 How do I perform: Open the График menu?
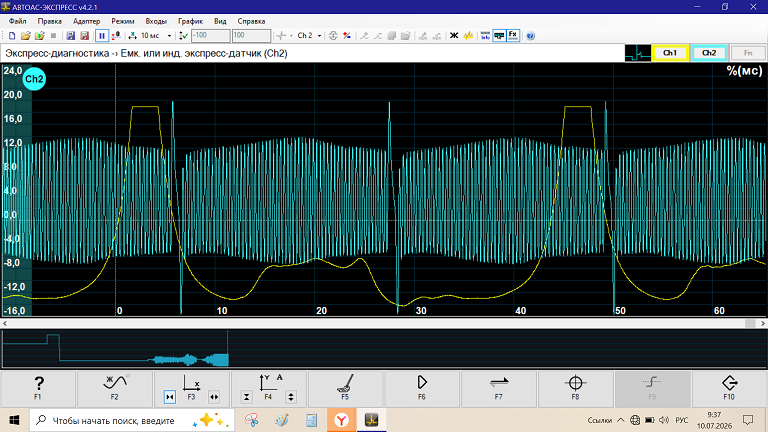pyautogui.click(x=191, y=21)
